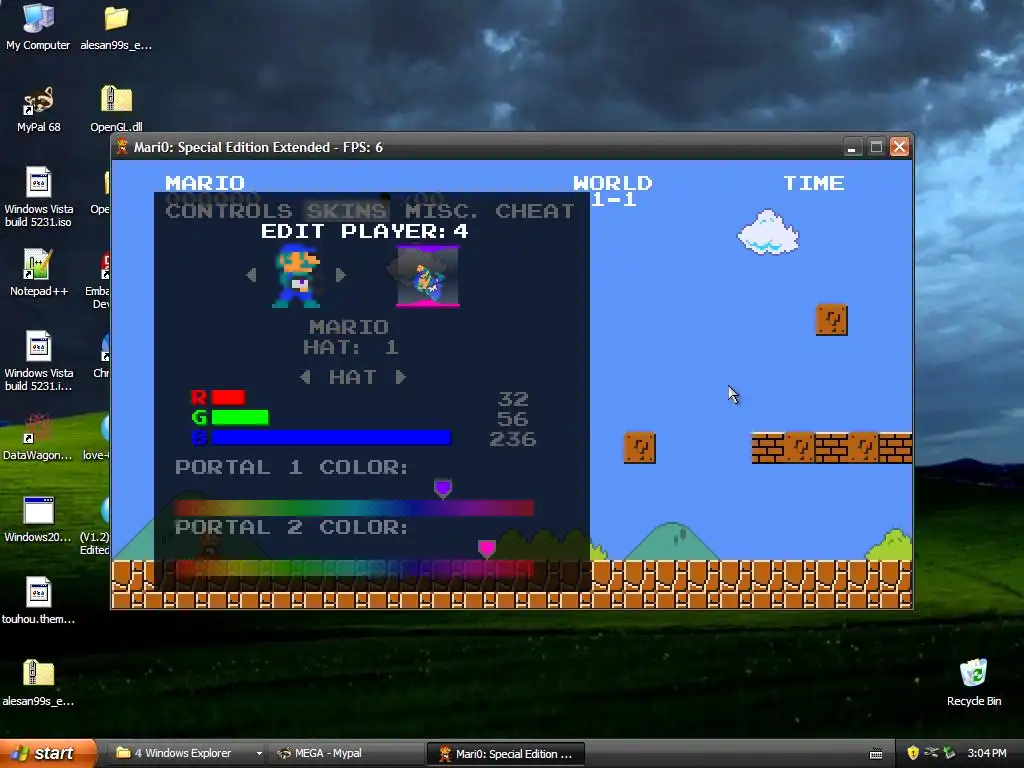
Task: Click the security shield tray icon
Action: 913,753
